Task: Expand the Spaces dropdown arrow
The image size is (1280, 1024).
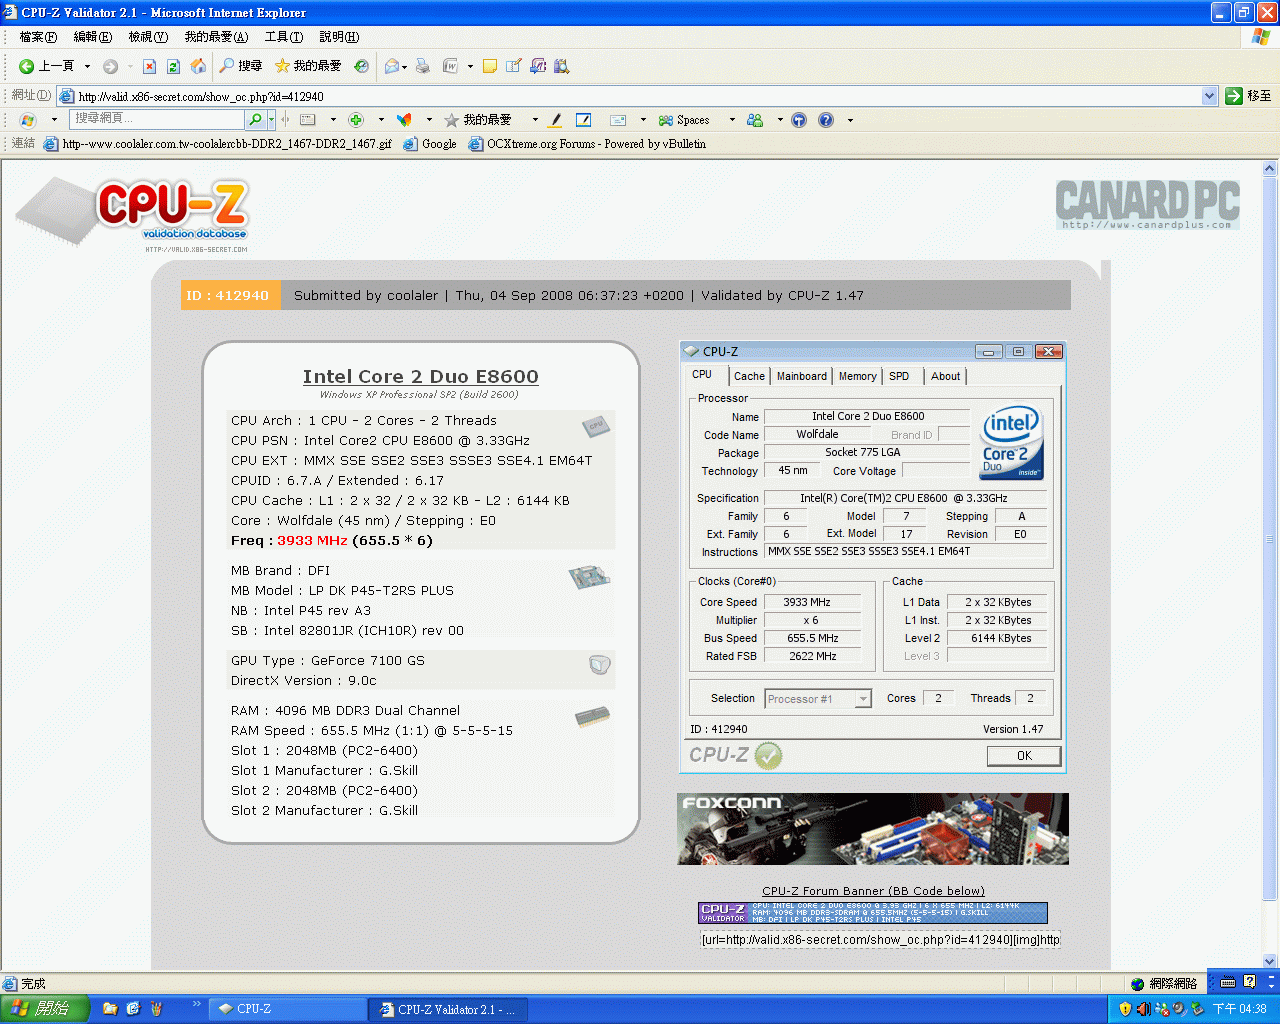Action: pyautogui.click(x=732, y=120)
